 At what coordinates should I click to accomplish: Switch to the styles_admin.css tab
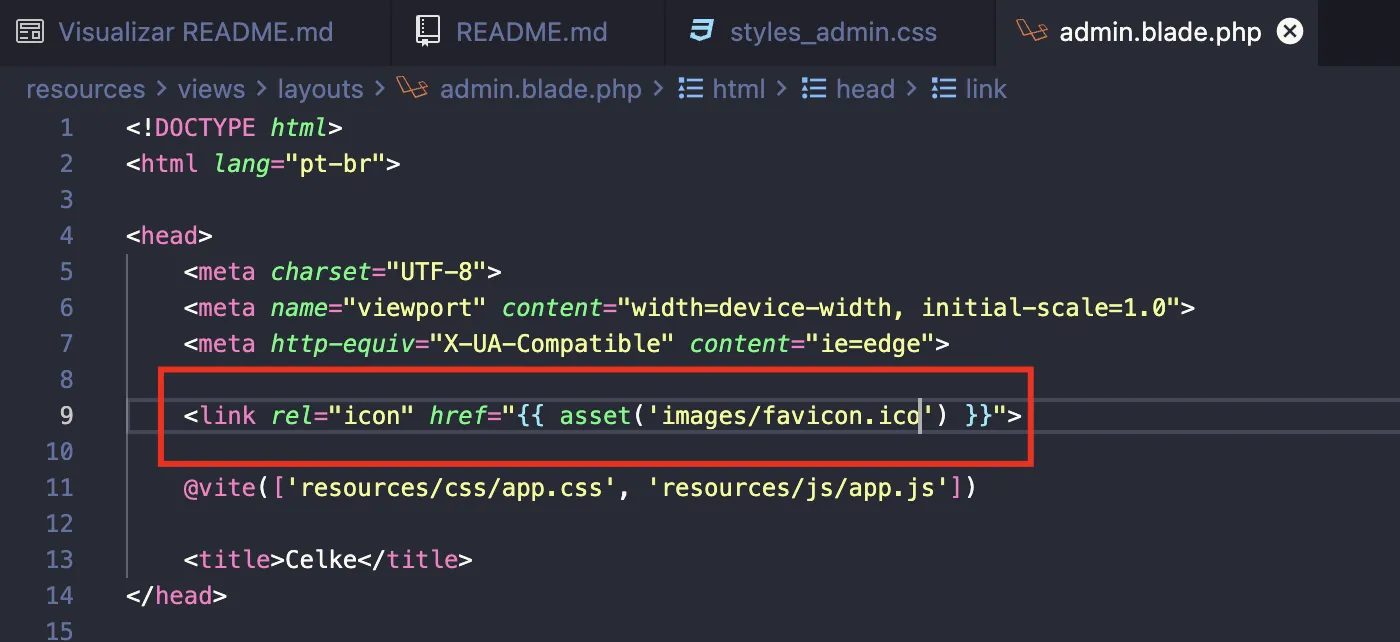click(830, 31)
